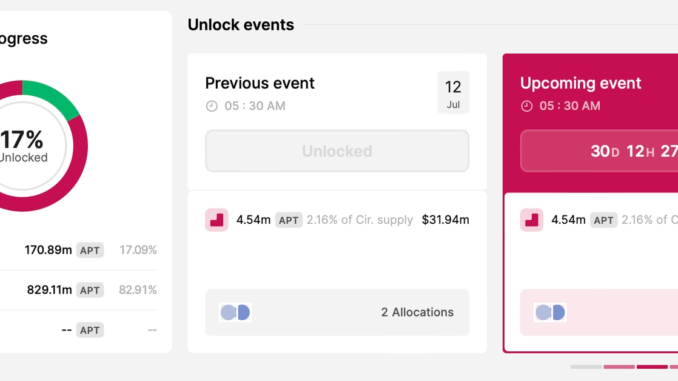This screenshot has width=678, height=381.
Task: Click the red chart icon in Upcoming event card
Action: pyautogui.click(x=531, y=220)
